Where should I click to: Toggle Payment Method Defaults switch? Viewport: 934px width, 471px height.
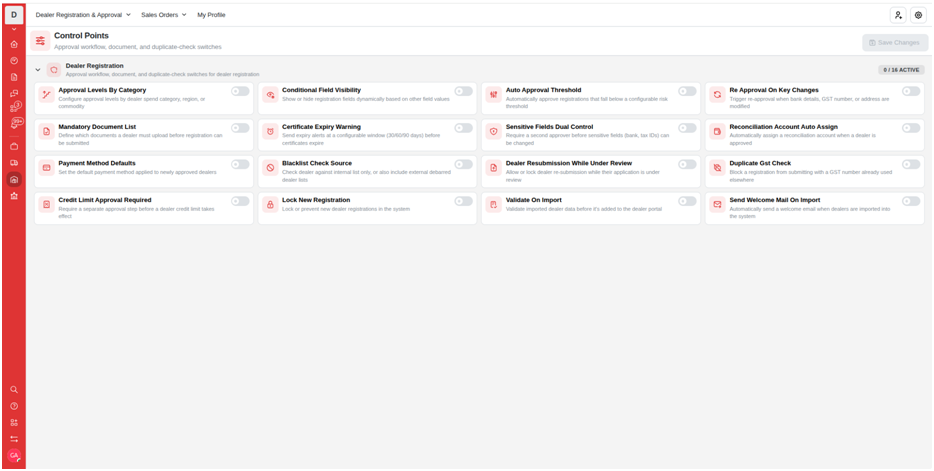240,164
